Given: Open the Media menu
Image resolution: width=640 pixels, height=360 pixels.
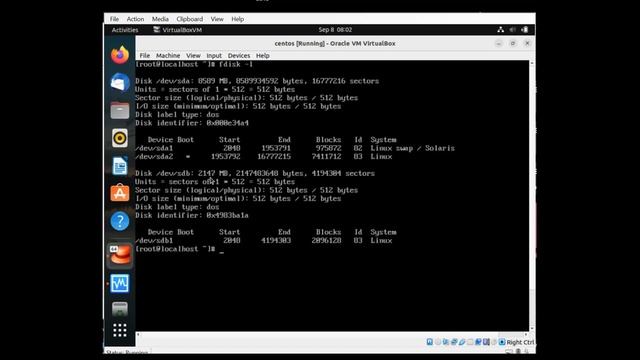Looking at the screenshot, I should (160, 19).
